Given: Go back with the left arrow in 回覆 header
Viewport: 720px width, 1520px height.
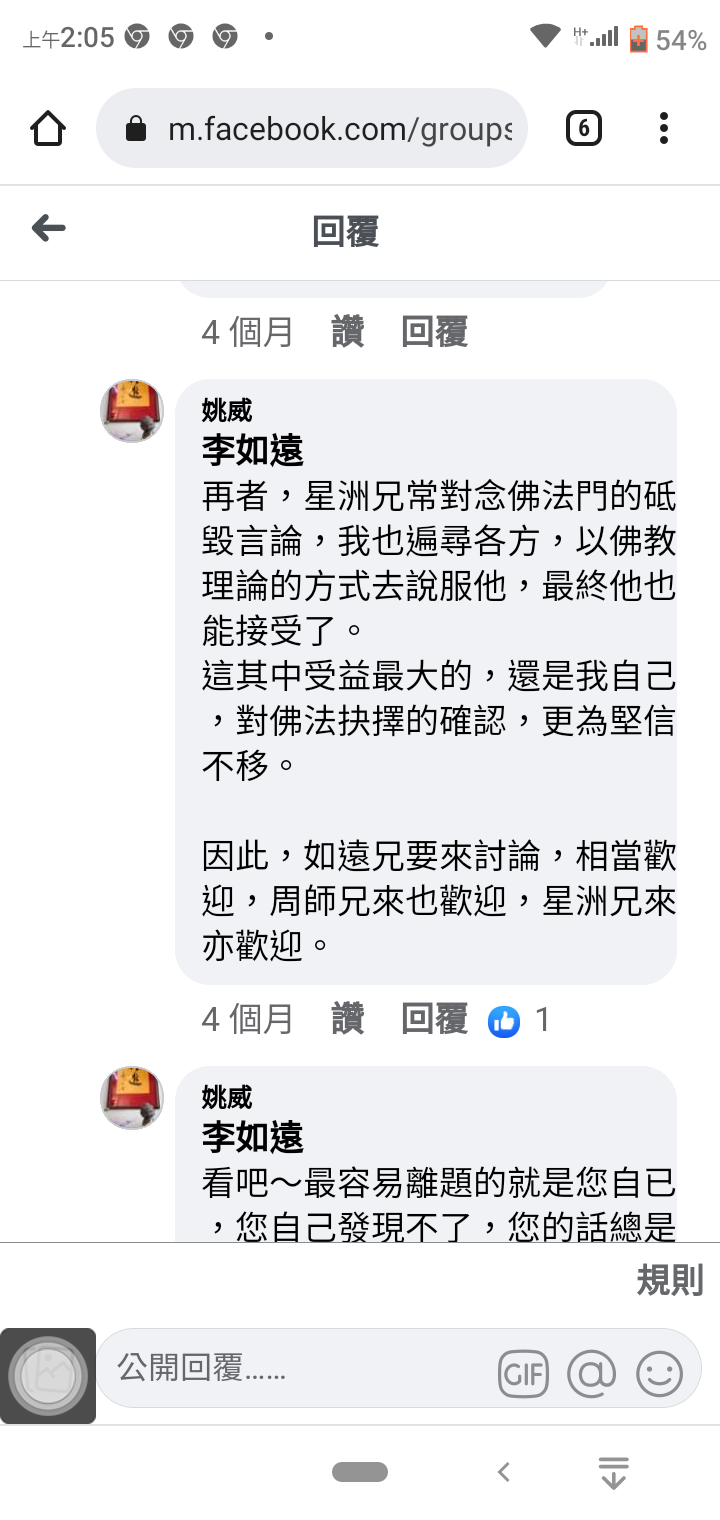Looking at the screenshot, I should [48, 229].
